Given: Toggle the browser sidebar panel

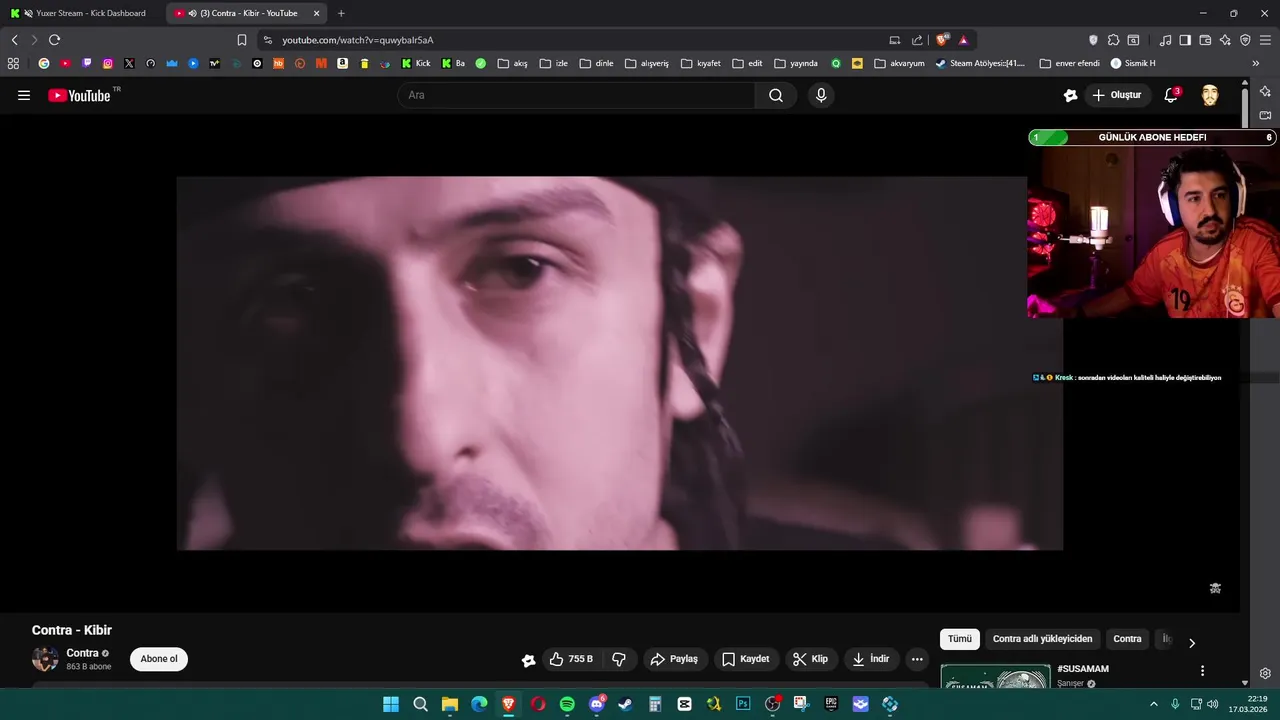Looking at the screenshot, I should pyautogui.click(x=1185, y=40).
